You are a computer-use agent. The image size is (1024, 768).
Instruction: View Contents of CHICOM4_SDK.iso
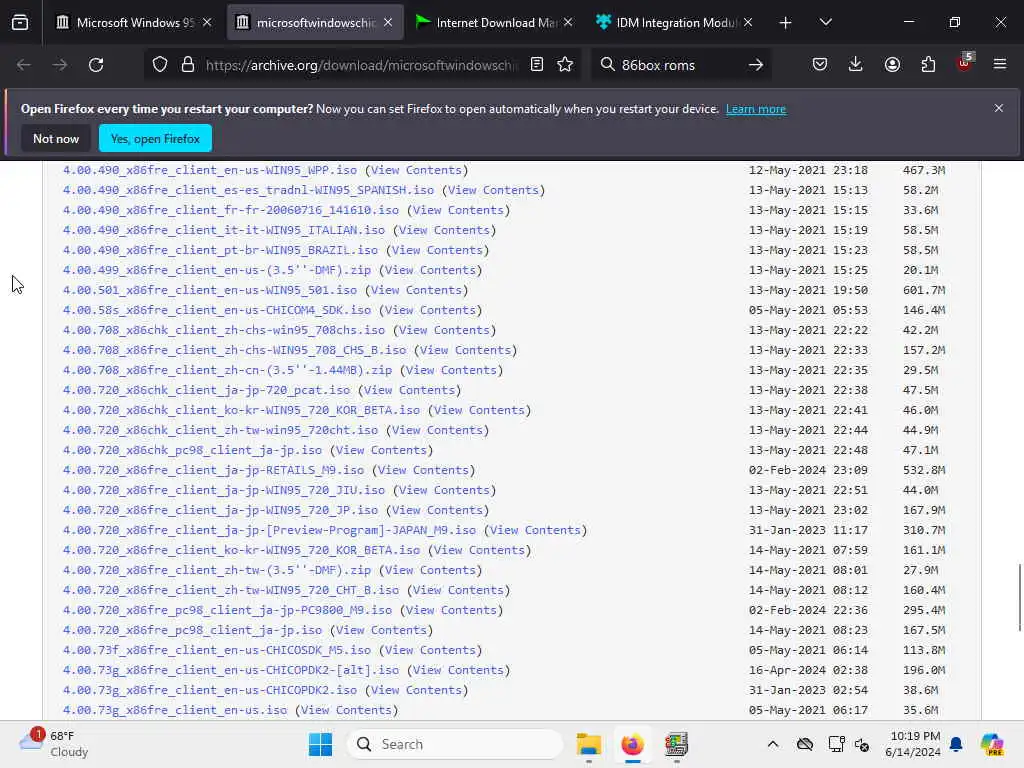430,310
